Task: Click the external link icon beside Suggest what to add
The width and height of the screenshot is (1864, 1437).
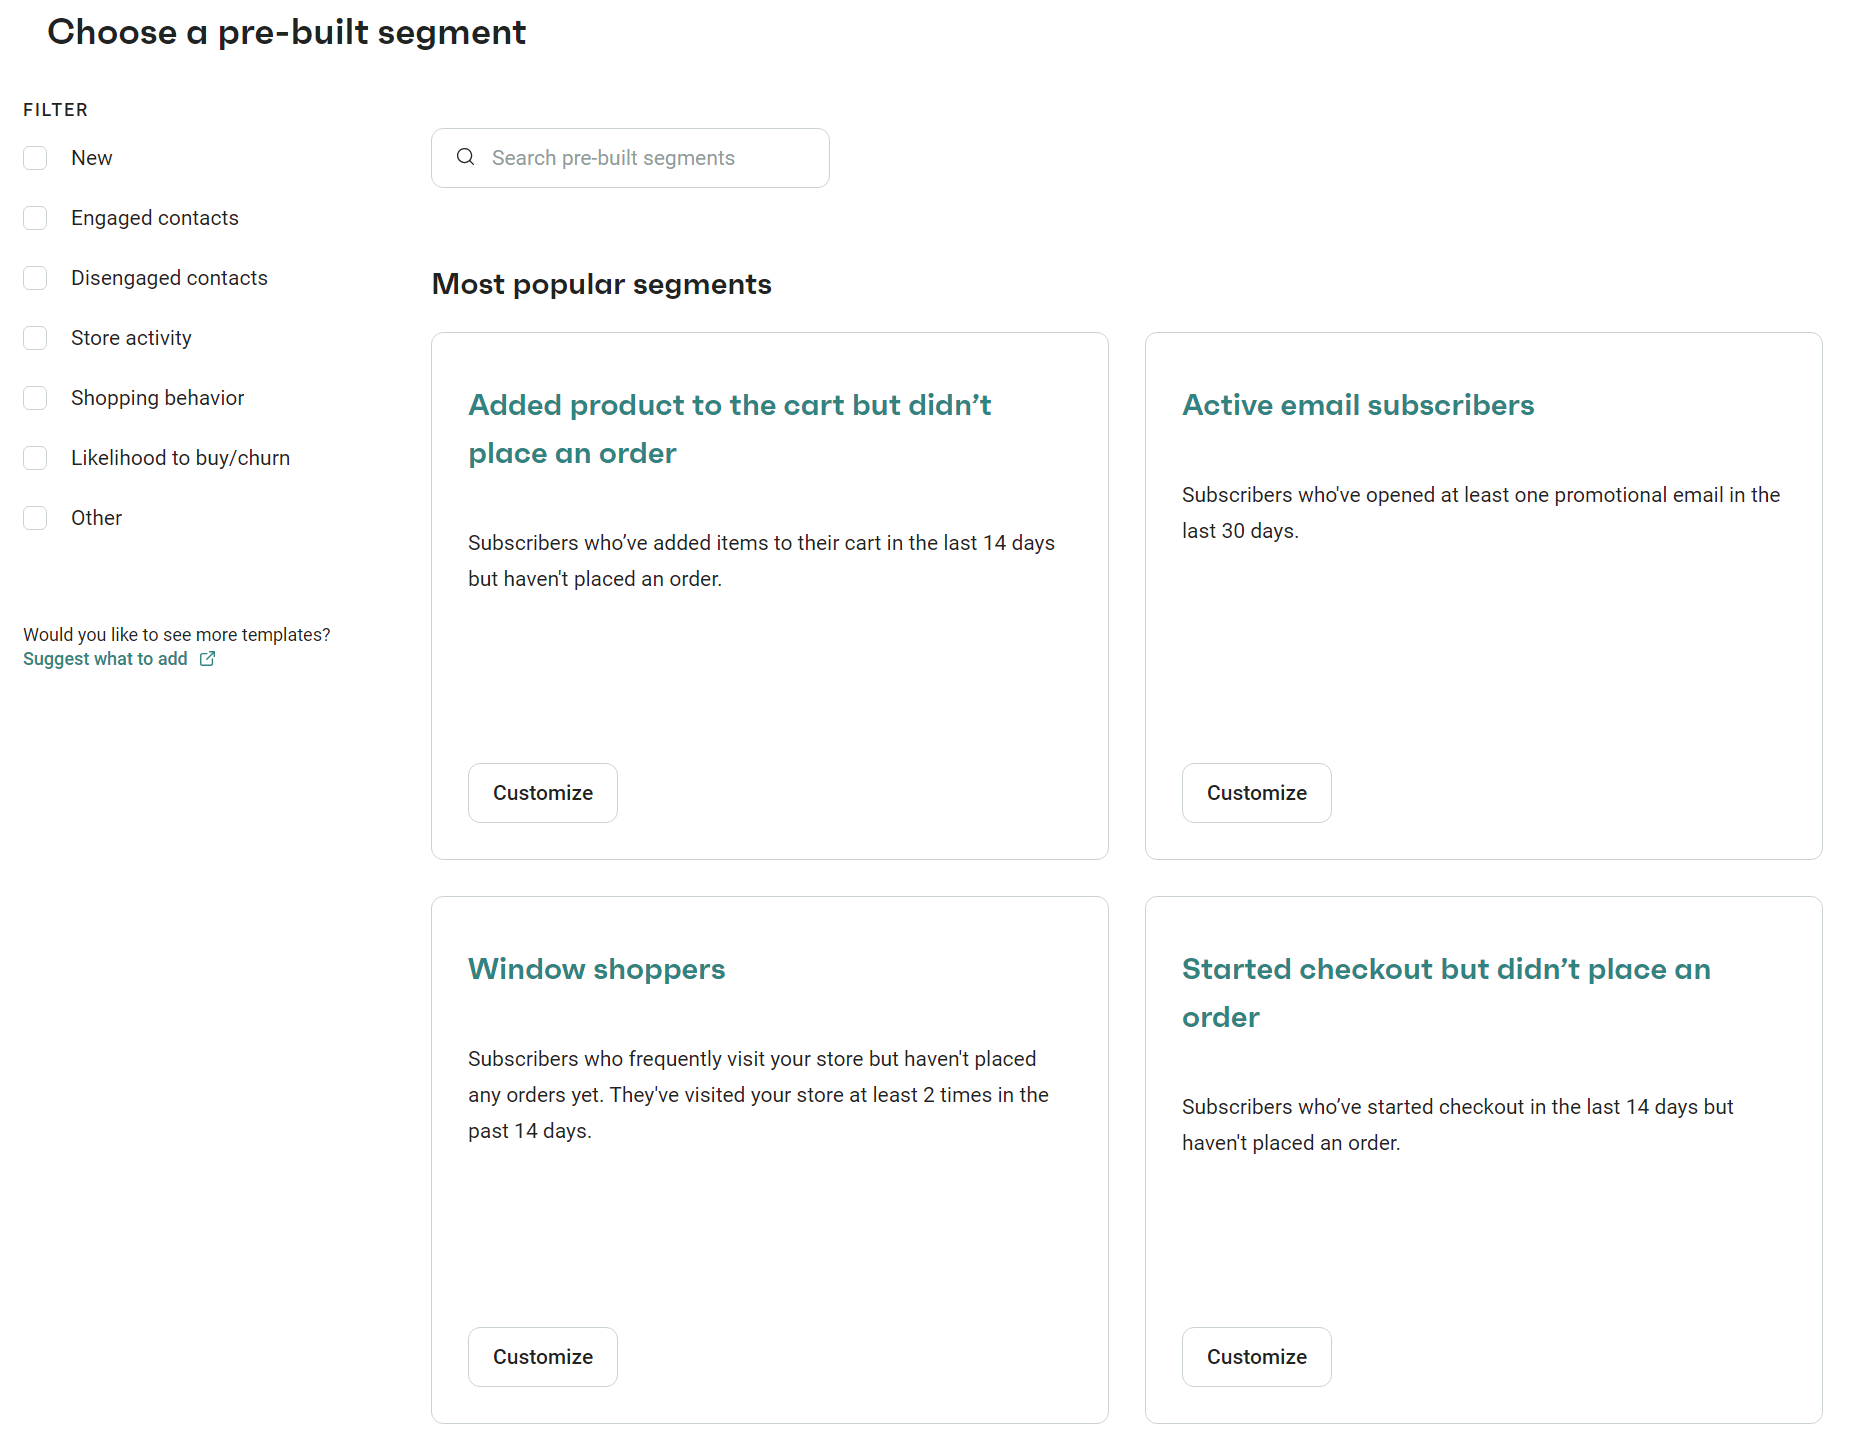Action: tap(207, 658)
